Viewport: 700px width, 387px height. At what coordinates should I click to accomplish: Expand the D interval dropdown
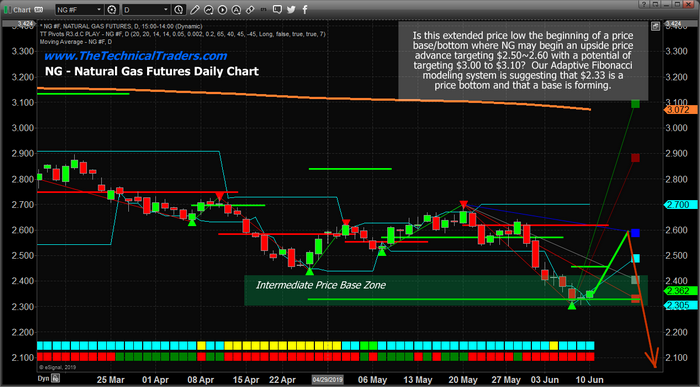point(166,9)
